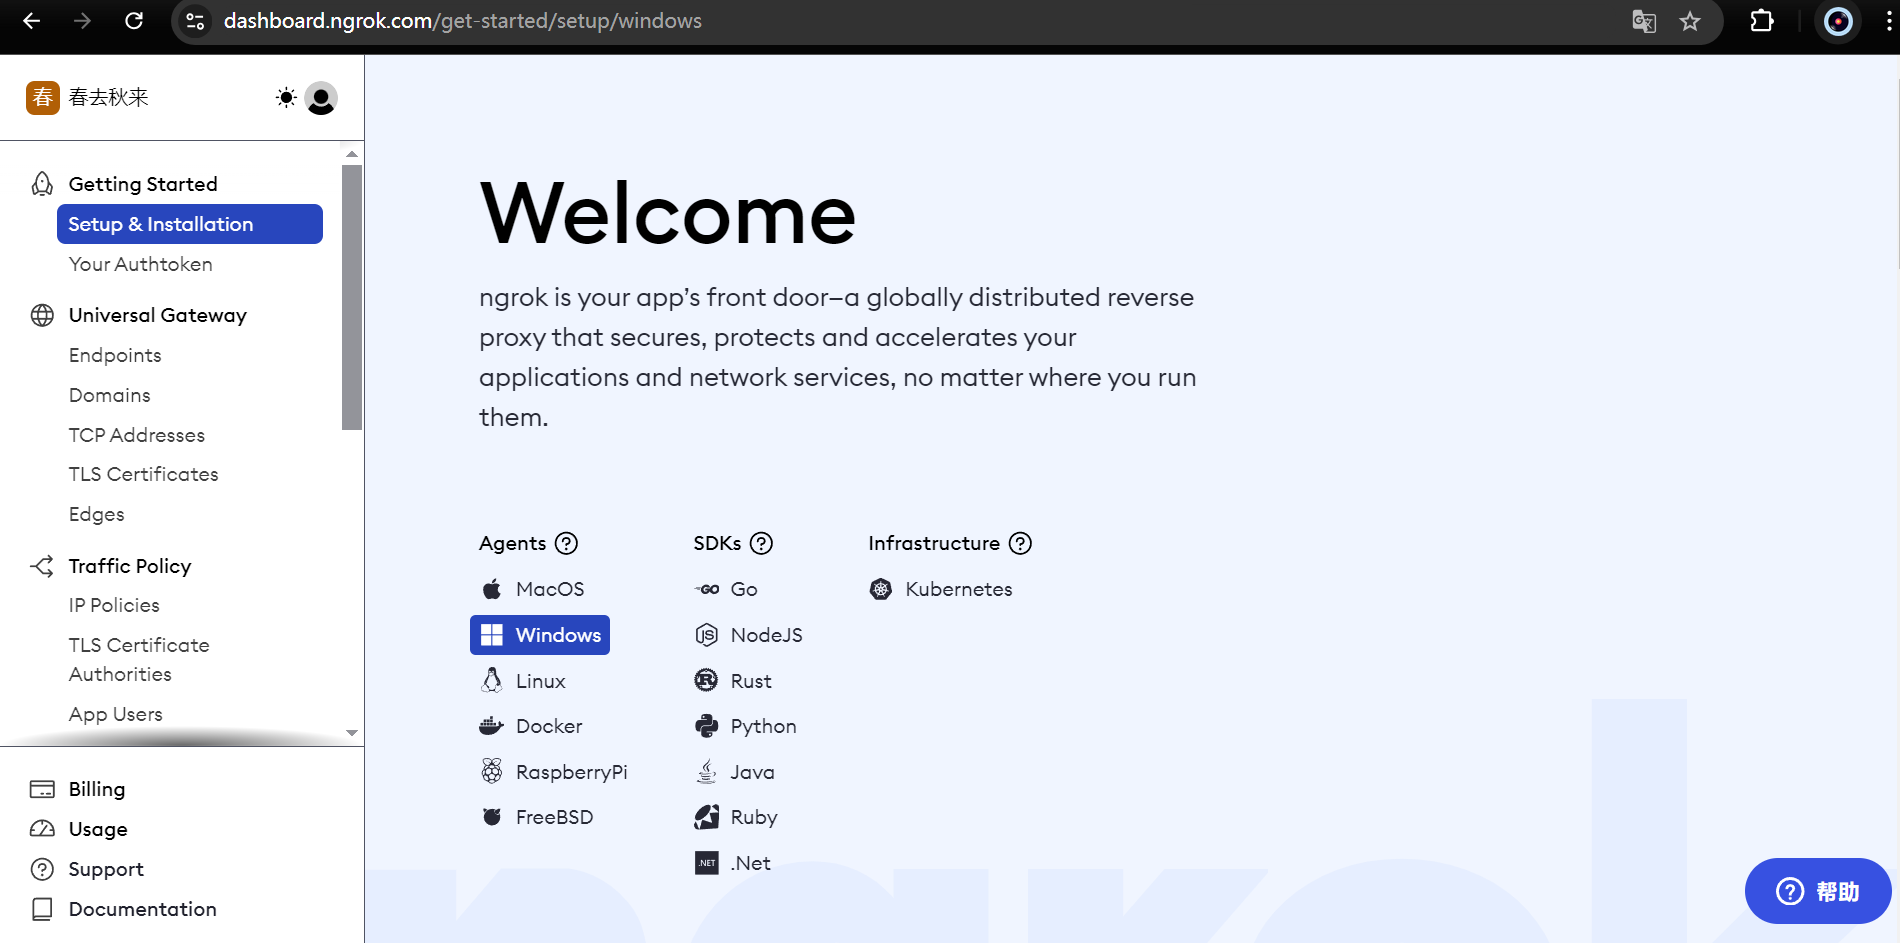Select Linux agent
1900x943 pixels.
(524, 681)
